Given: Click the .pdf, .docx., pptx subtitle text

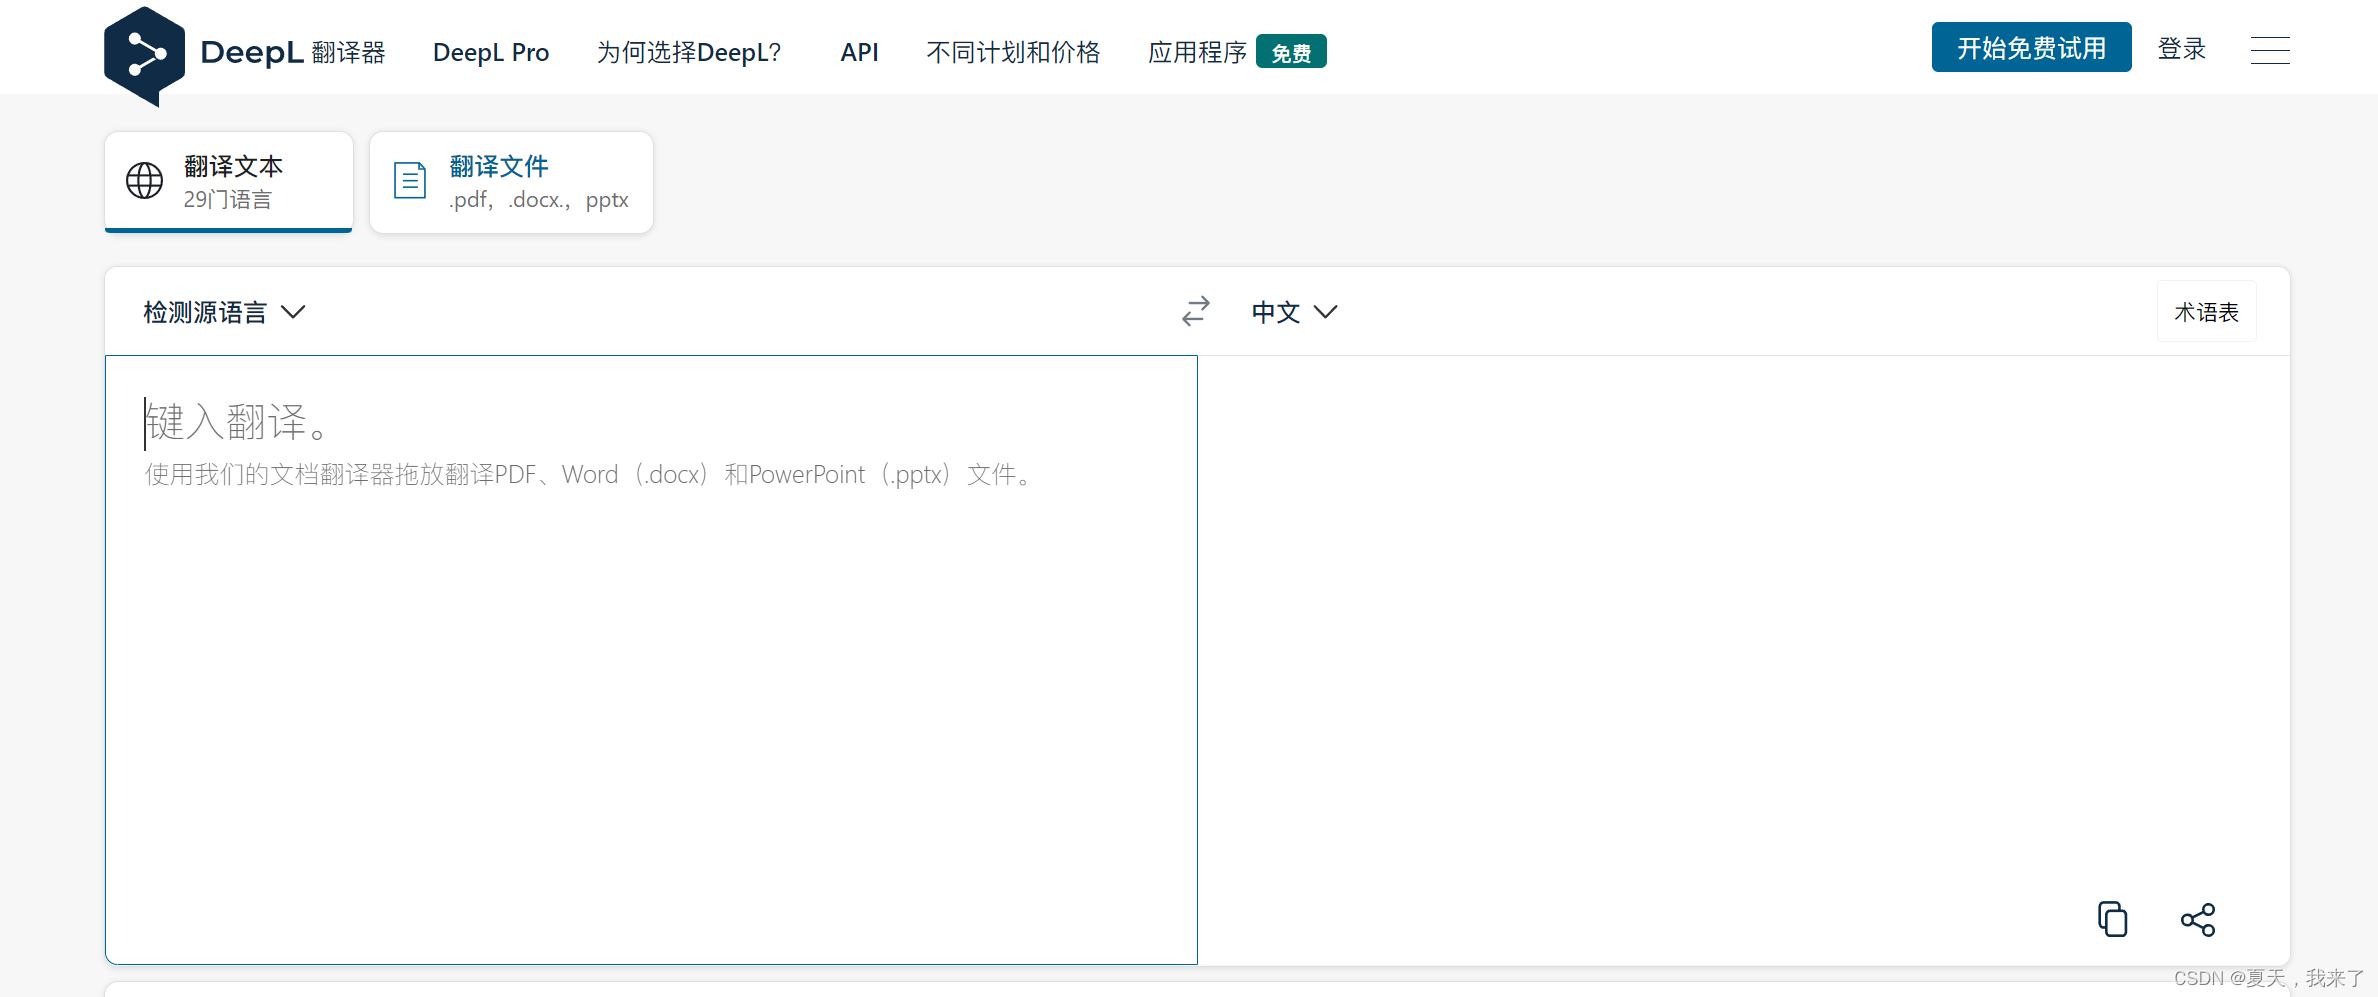Looking at the screenshot, I should point(538,199).
